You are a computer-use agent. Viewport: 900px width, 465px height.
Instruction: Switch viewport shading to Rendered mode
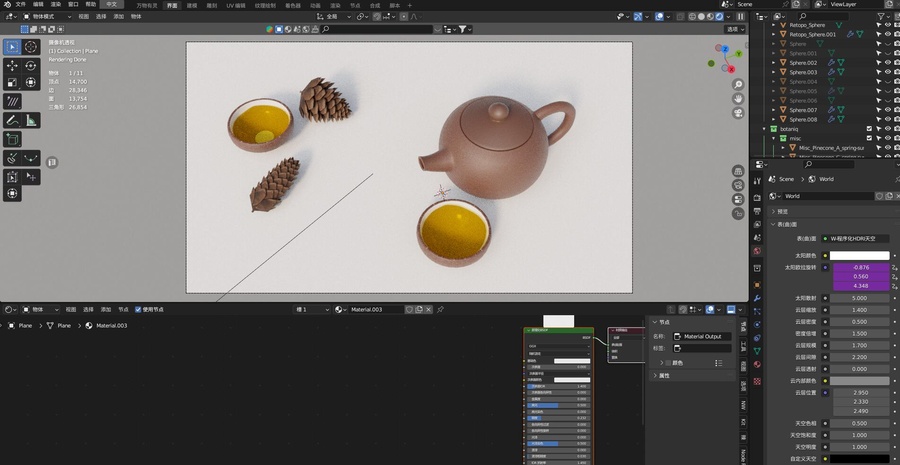(x=719, y=17)
